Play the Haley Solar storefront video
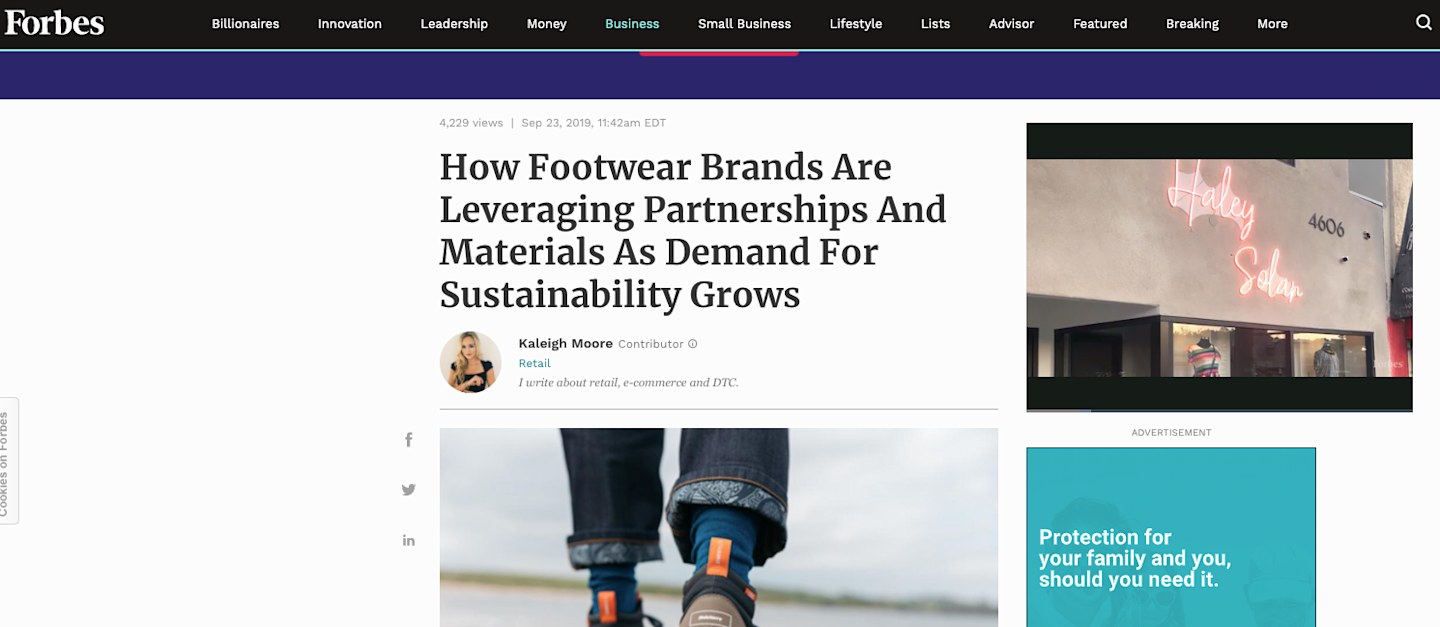 tap(1219, 267)
